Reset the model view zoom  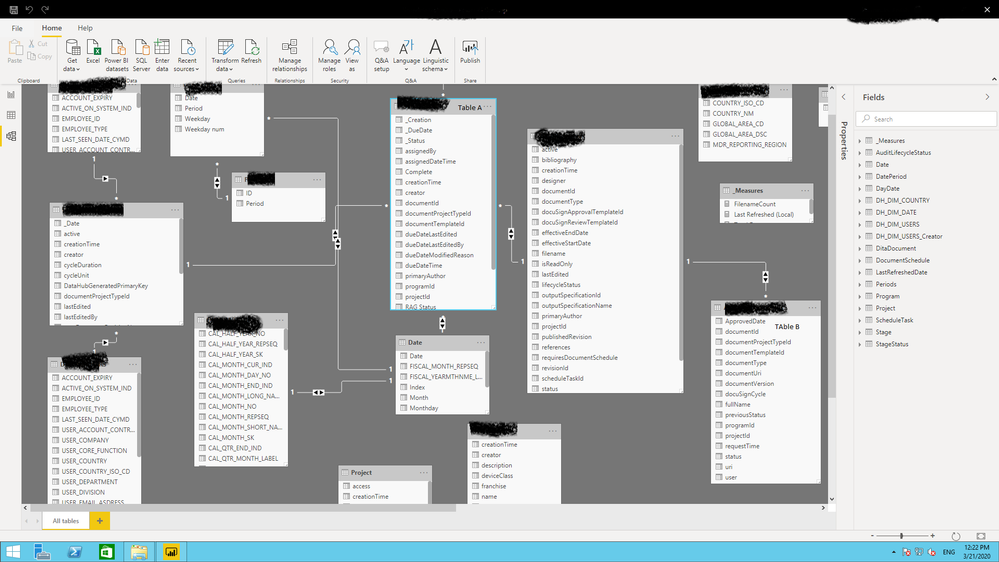point(956,537)
